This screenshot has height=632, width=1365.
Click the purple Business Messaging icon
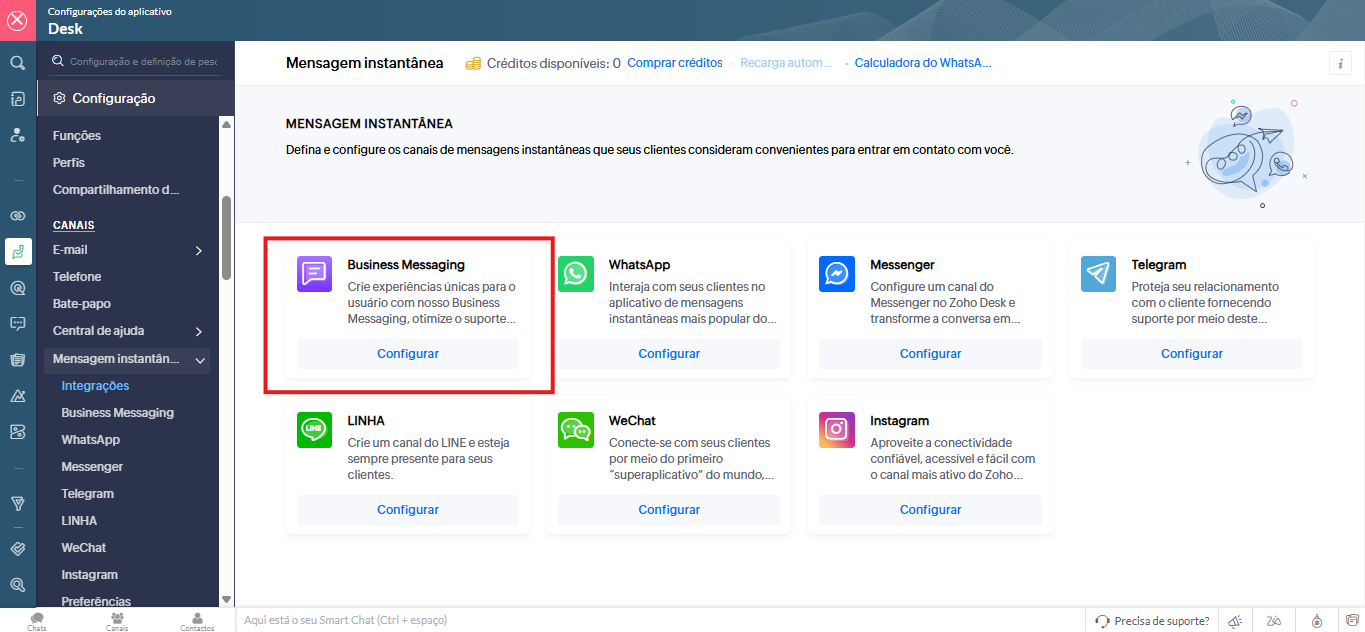pyautogui.click(x=314, y=274)
